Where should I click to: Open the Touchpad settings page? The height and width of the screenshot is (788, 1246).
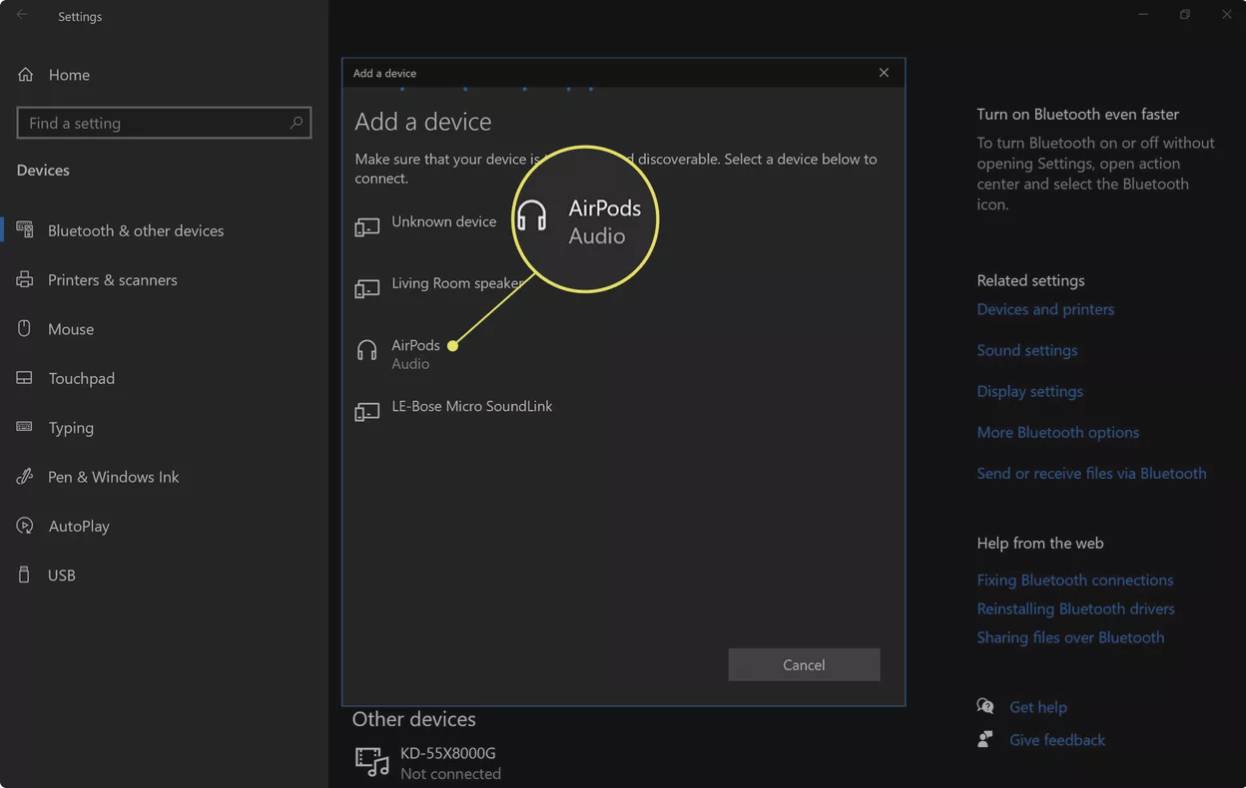[x=81, y=379]
